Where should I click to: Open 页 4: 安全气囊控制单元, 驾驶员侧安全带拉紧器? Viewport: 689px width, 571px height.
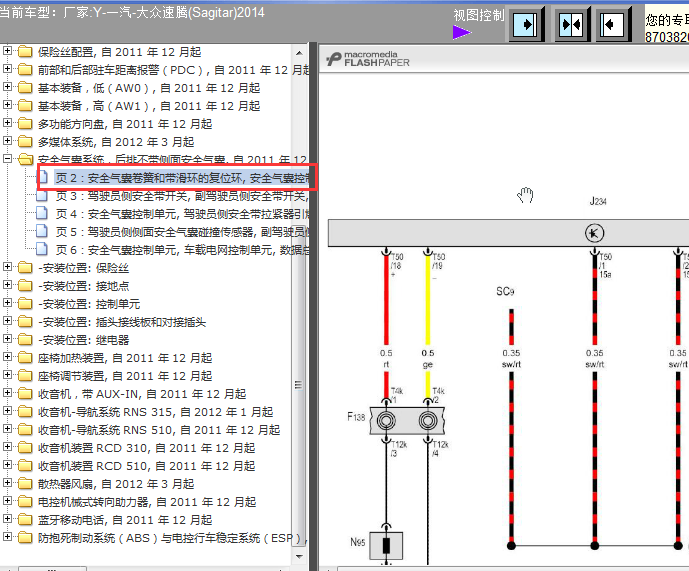pyautogui.click(x=182, y=214)
